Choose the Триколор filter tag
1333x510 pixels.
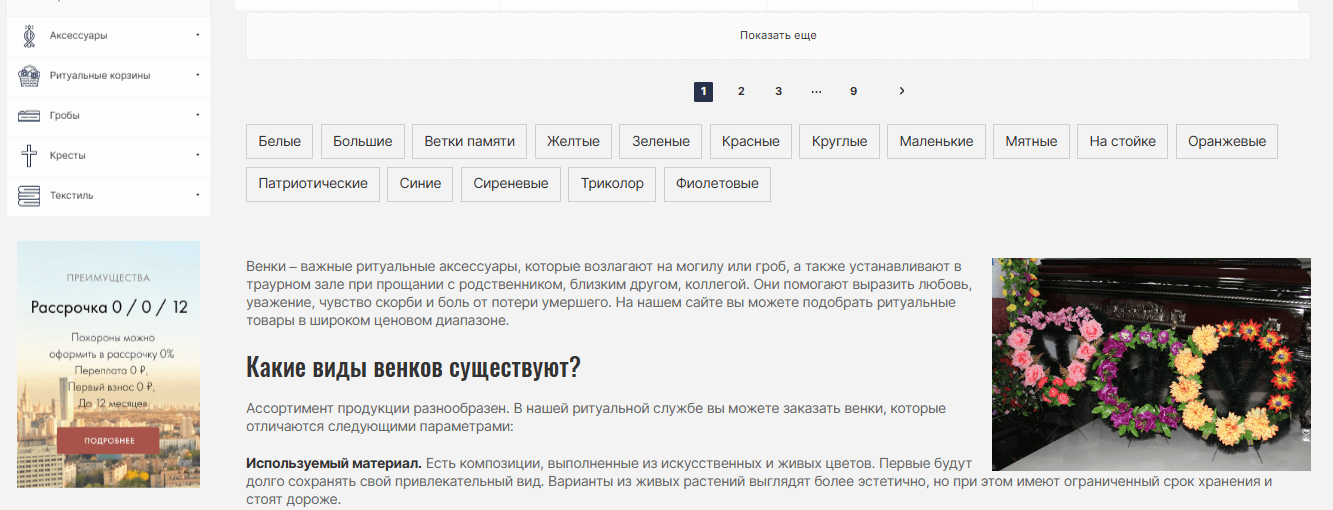click(x=612, y=184)
